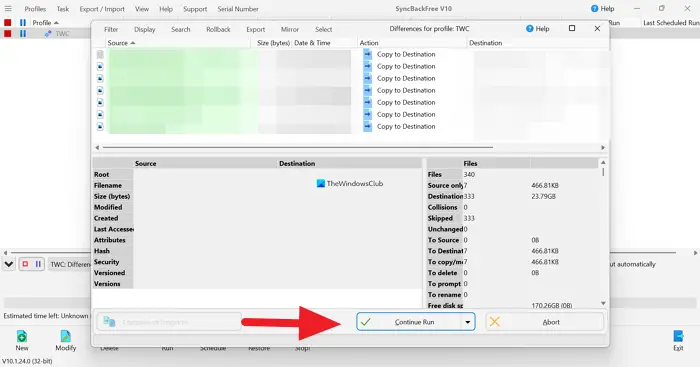Click the chevron-down expander left of task strip

click(8, 264)
